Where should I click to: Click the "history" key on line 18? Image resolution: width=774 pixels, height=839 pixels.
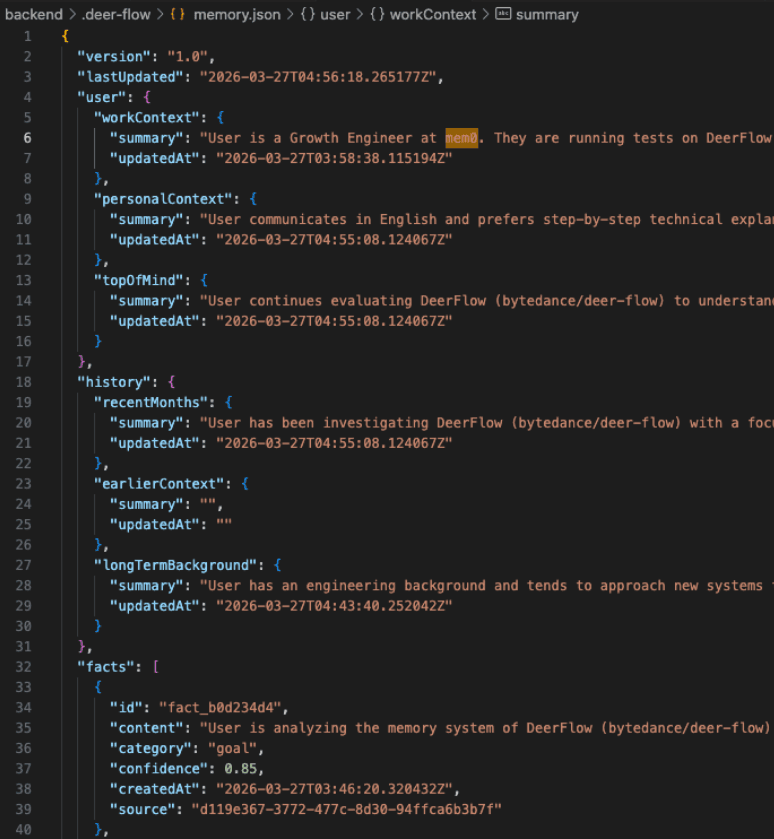(114, 382)
